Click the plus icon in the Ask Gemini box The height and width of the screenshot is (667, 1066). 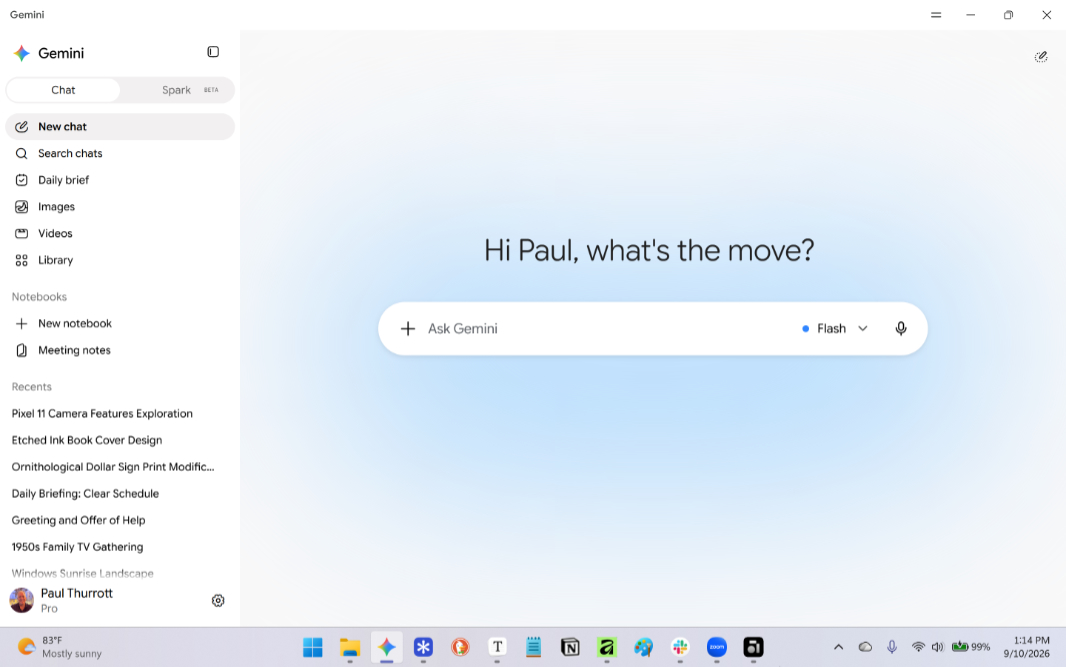pos(408,328)
